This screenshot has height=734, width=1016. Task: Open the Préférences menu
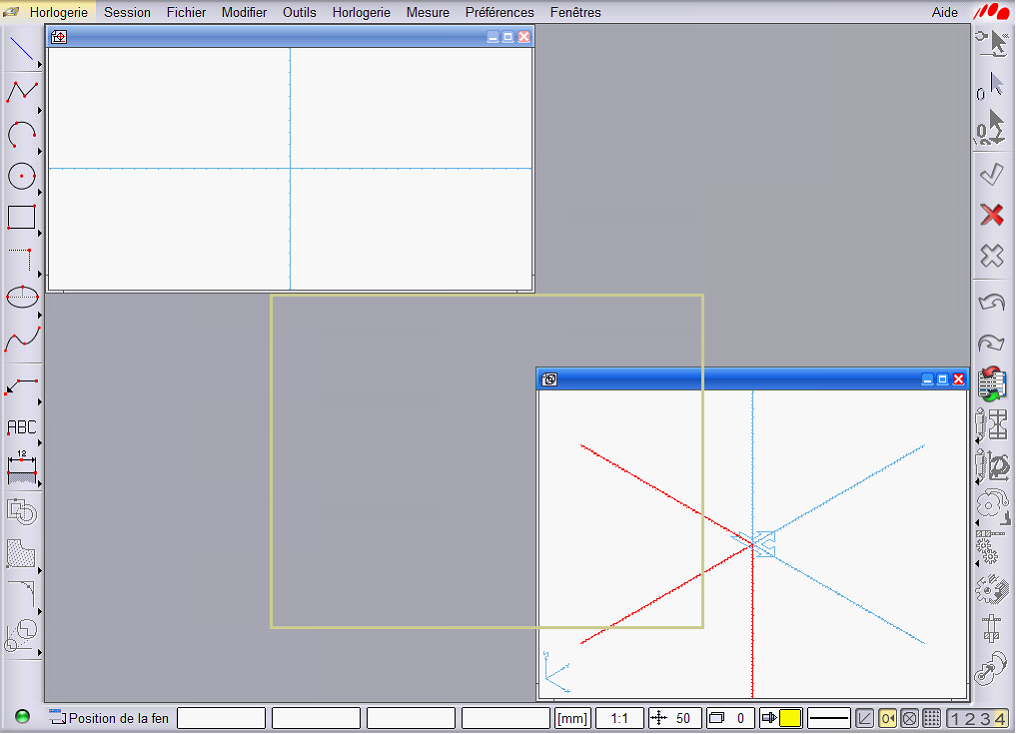click(x=499, y=12)
